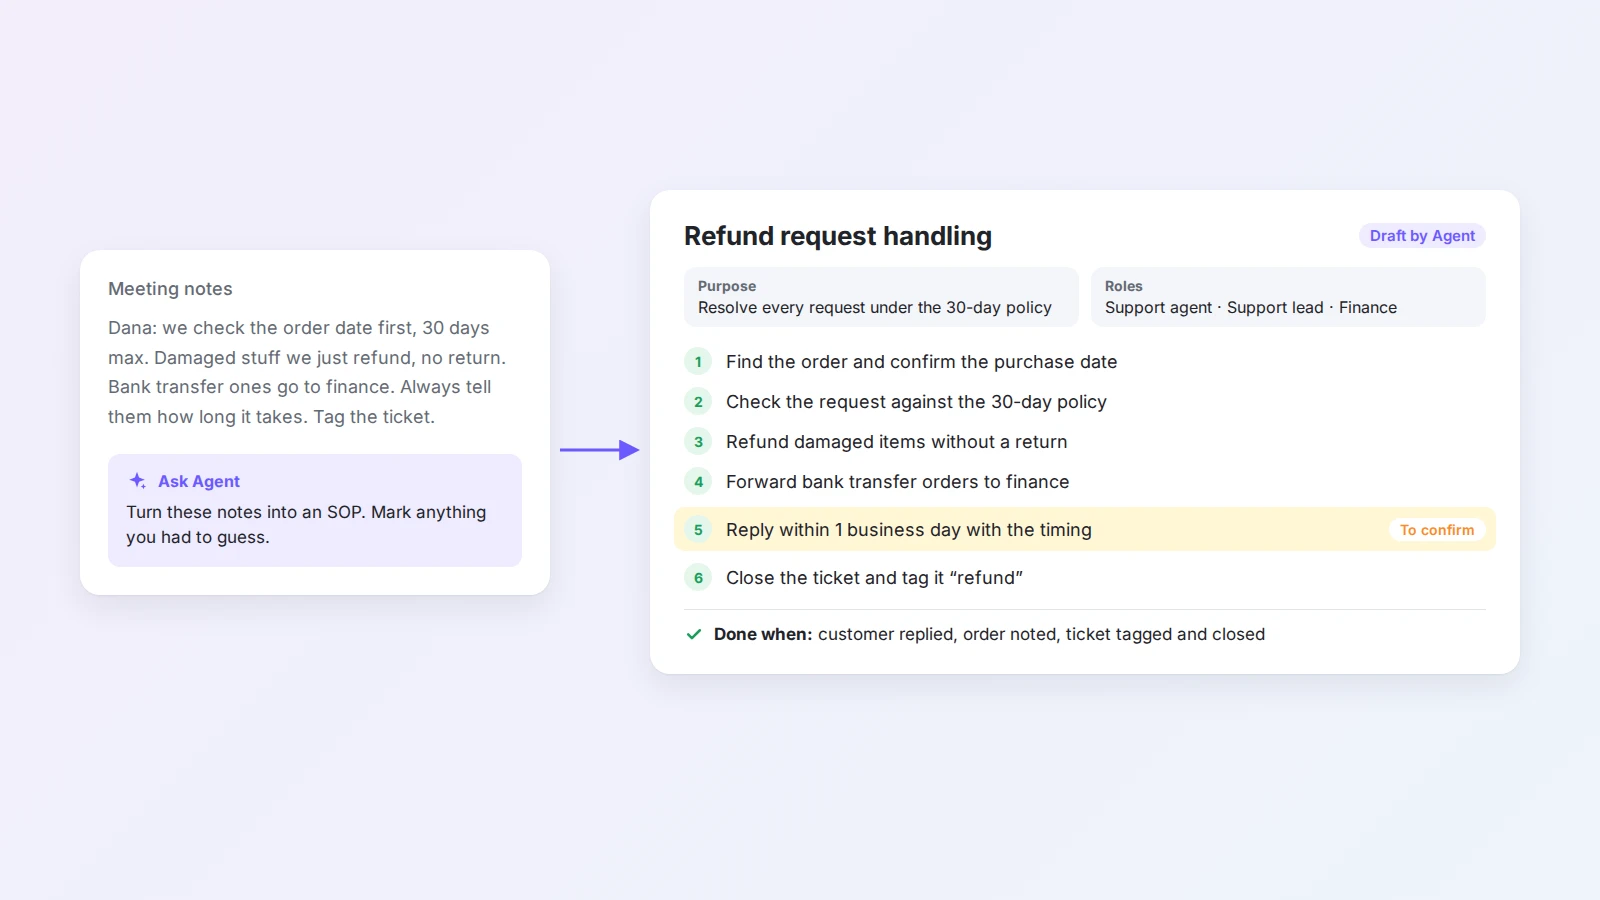Click the Refund request handling title
This screenshot has width=1600, height=900.
coord(838,236)
